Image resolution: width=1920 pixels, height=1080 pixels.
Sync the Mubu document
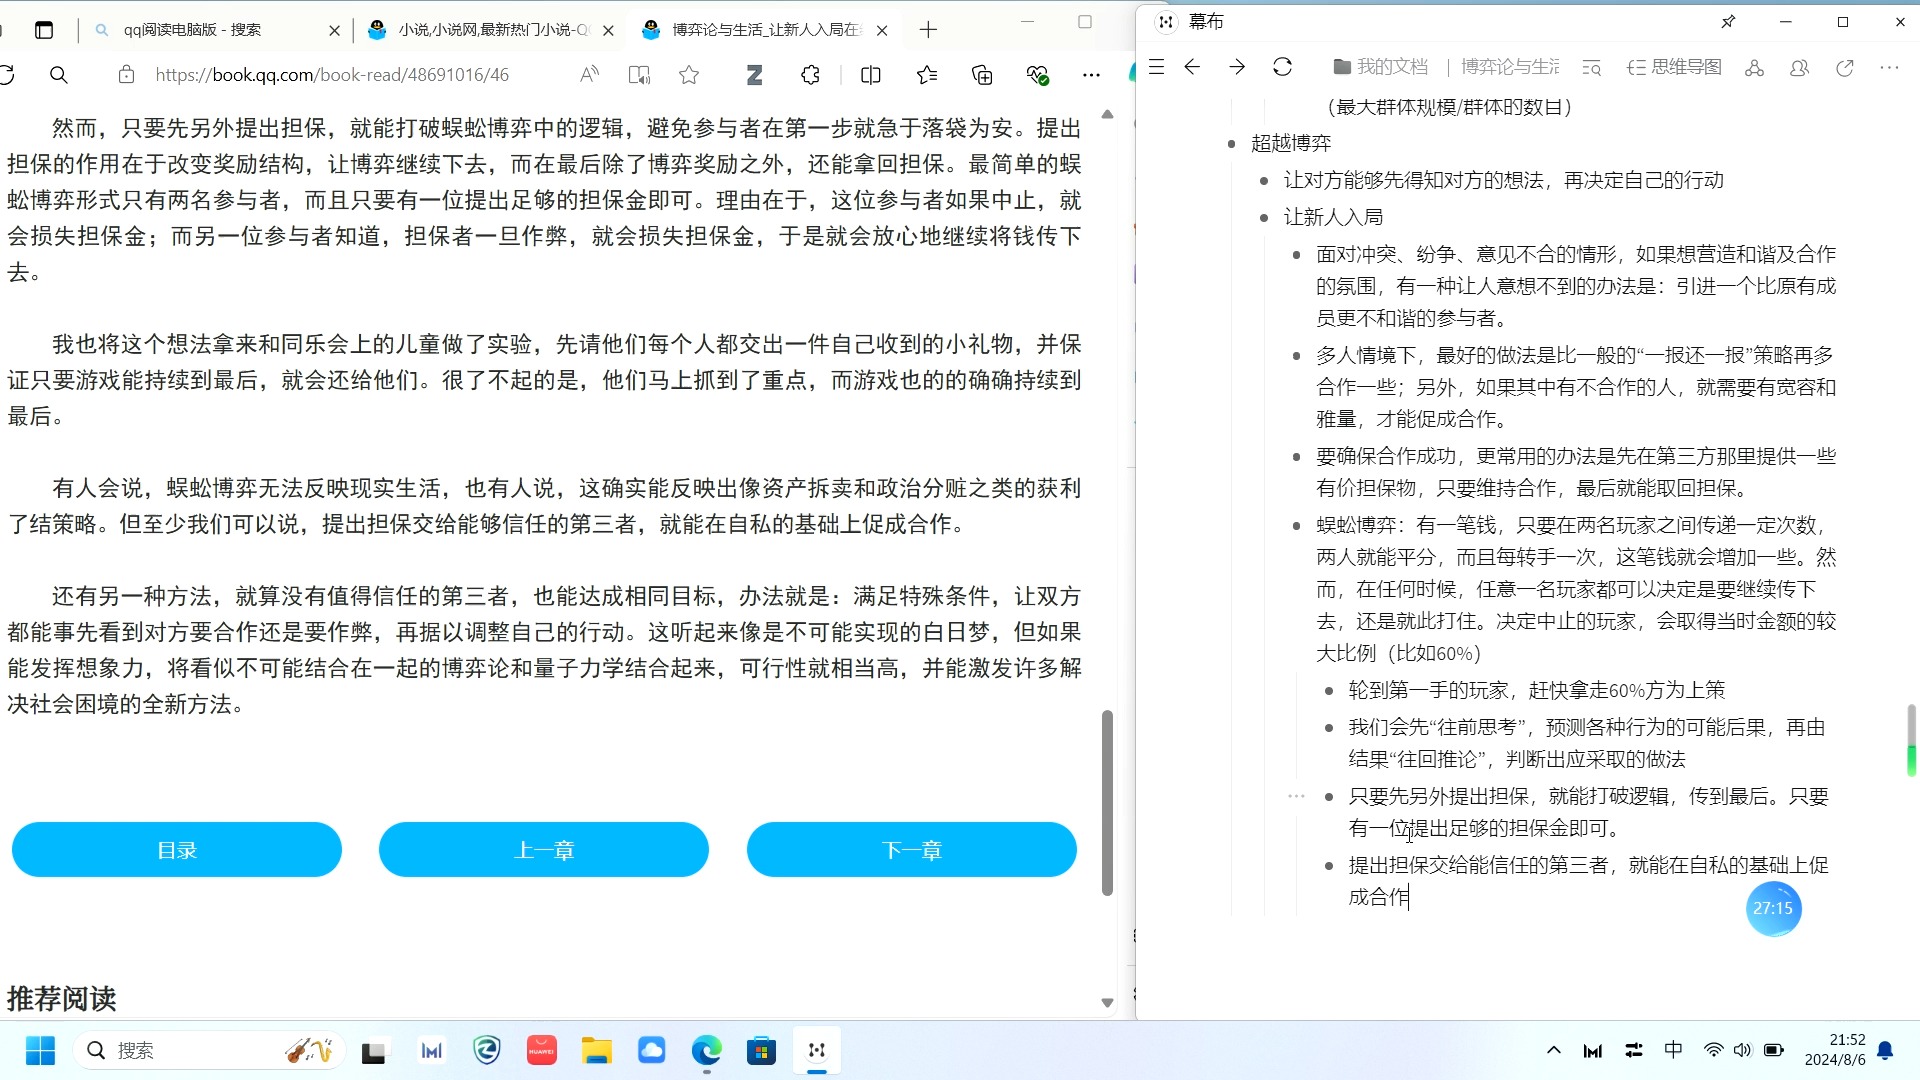click(1282, 67)
